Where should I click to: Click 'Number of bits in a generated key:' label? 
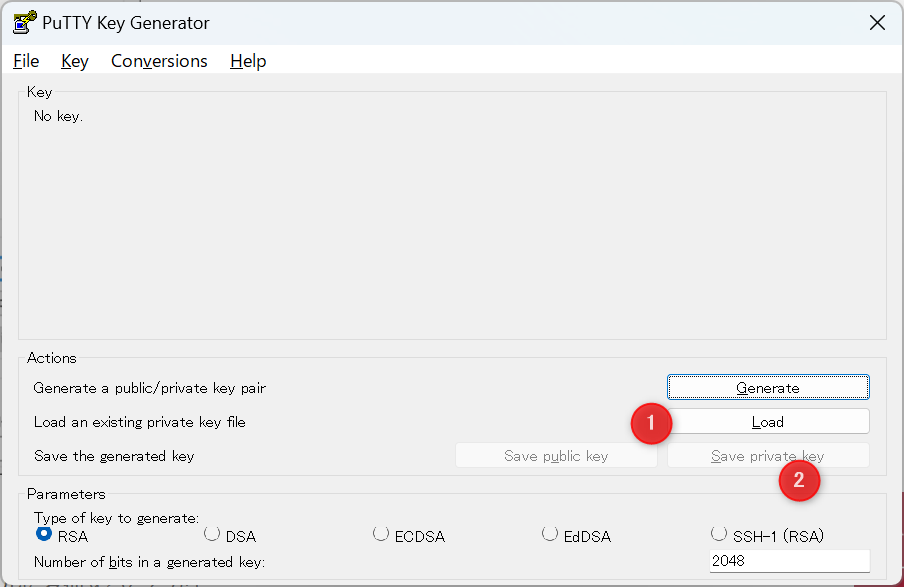pyautogui.click(x=149, y=562)
